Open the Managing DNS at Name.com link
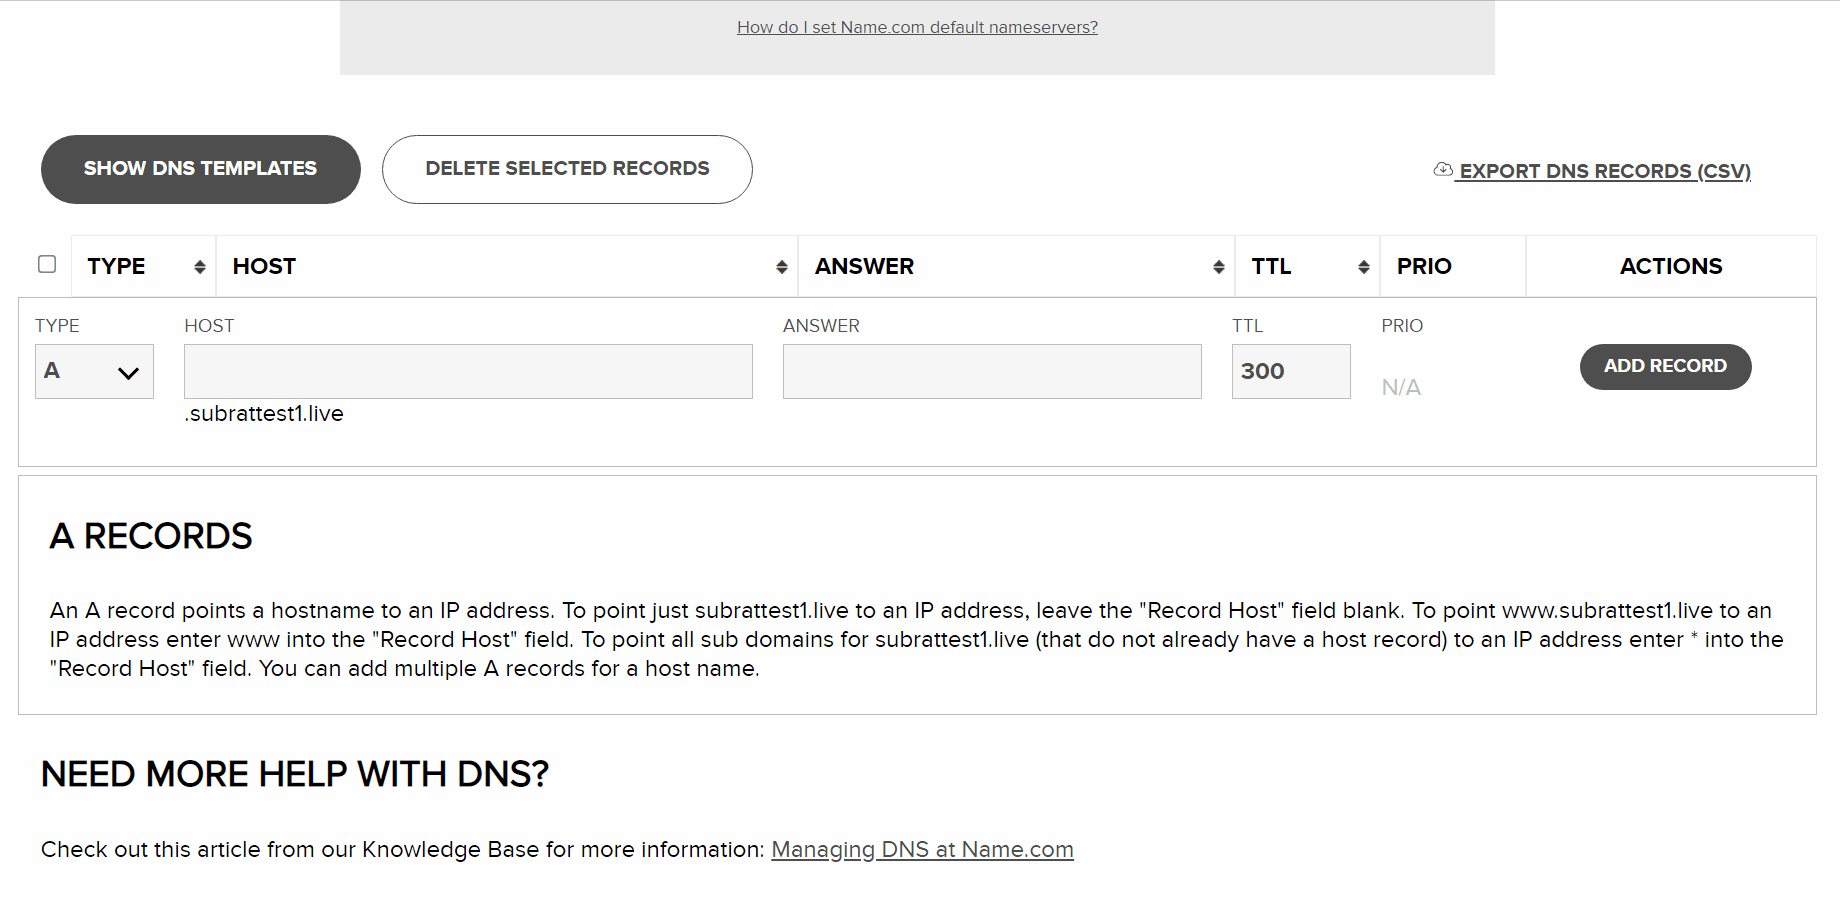The image size is (1840, 909). click(x=922, y=849)
